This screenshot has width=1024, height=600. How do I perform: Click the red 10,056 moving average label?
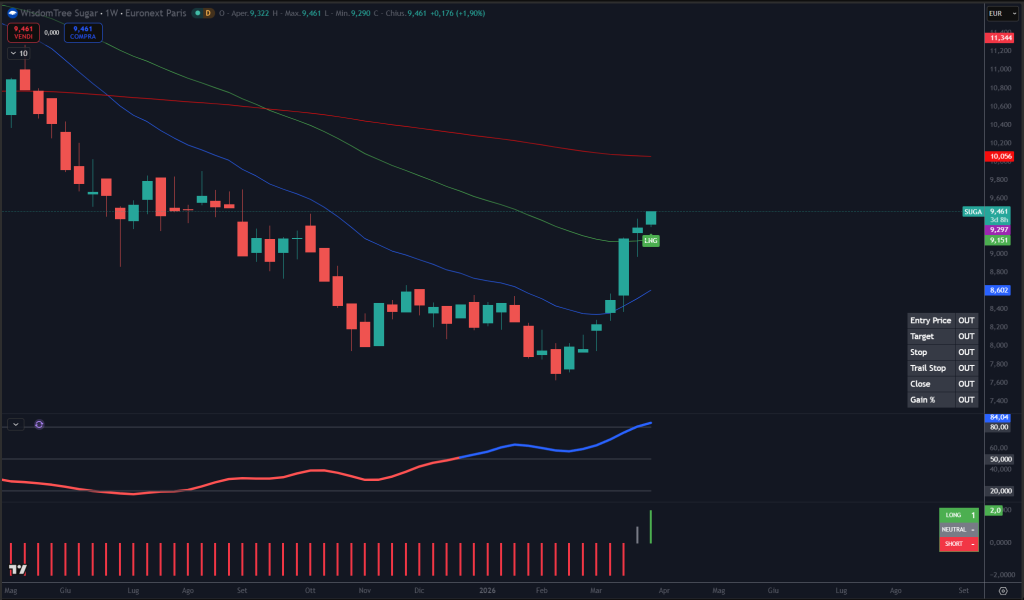coord(1000,157)
